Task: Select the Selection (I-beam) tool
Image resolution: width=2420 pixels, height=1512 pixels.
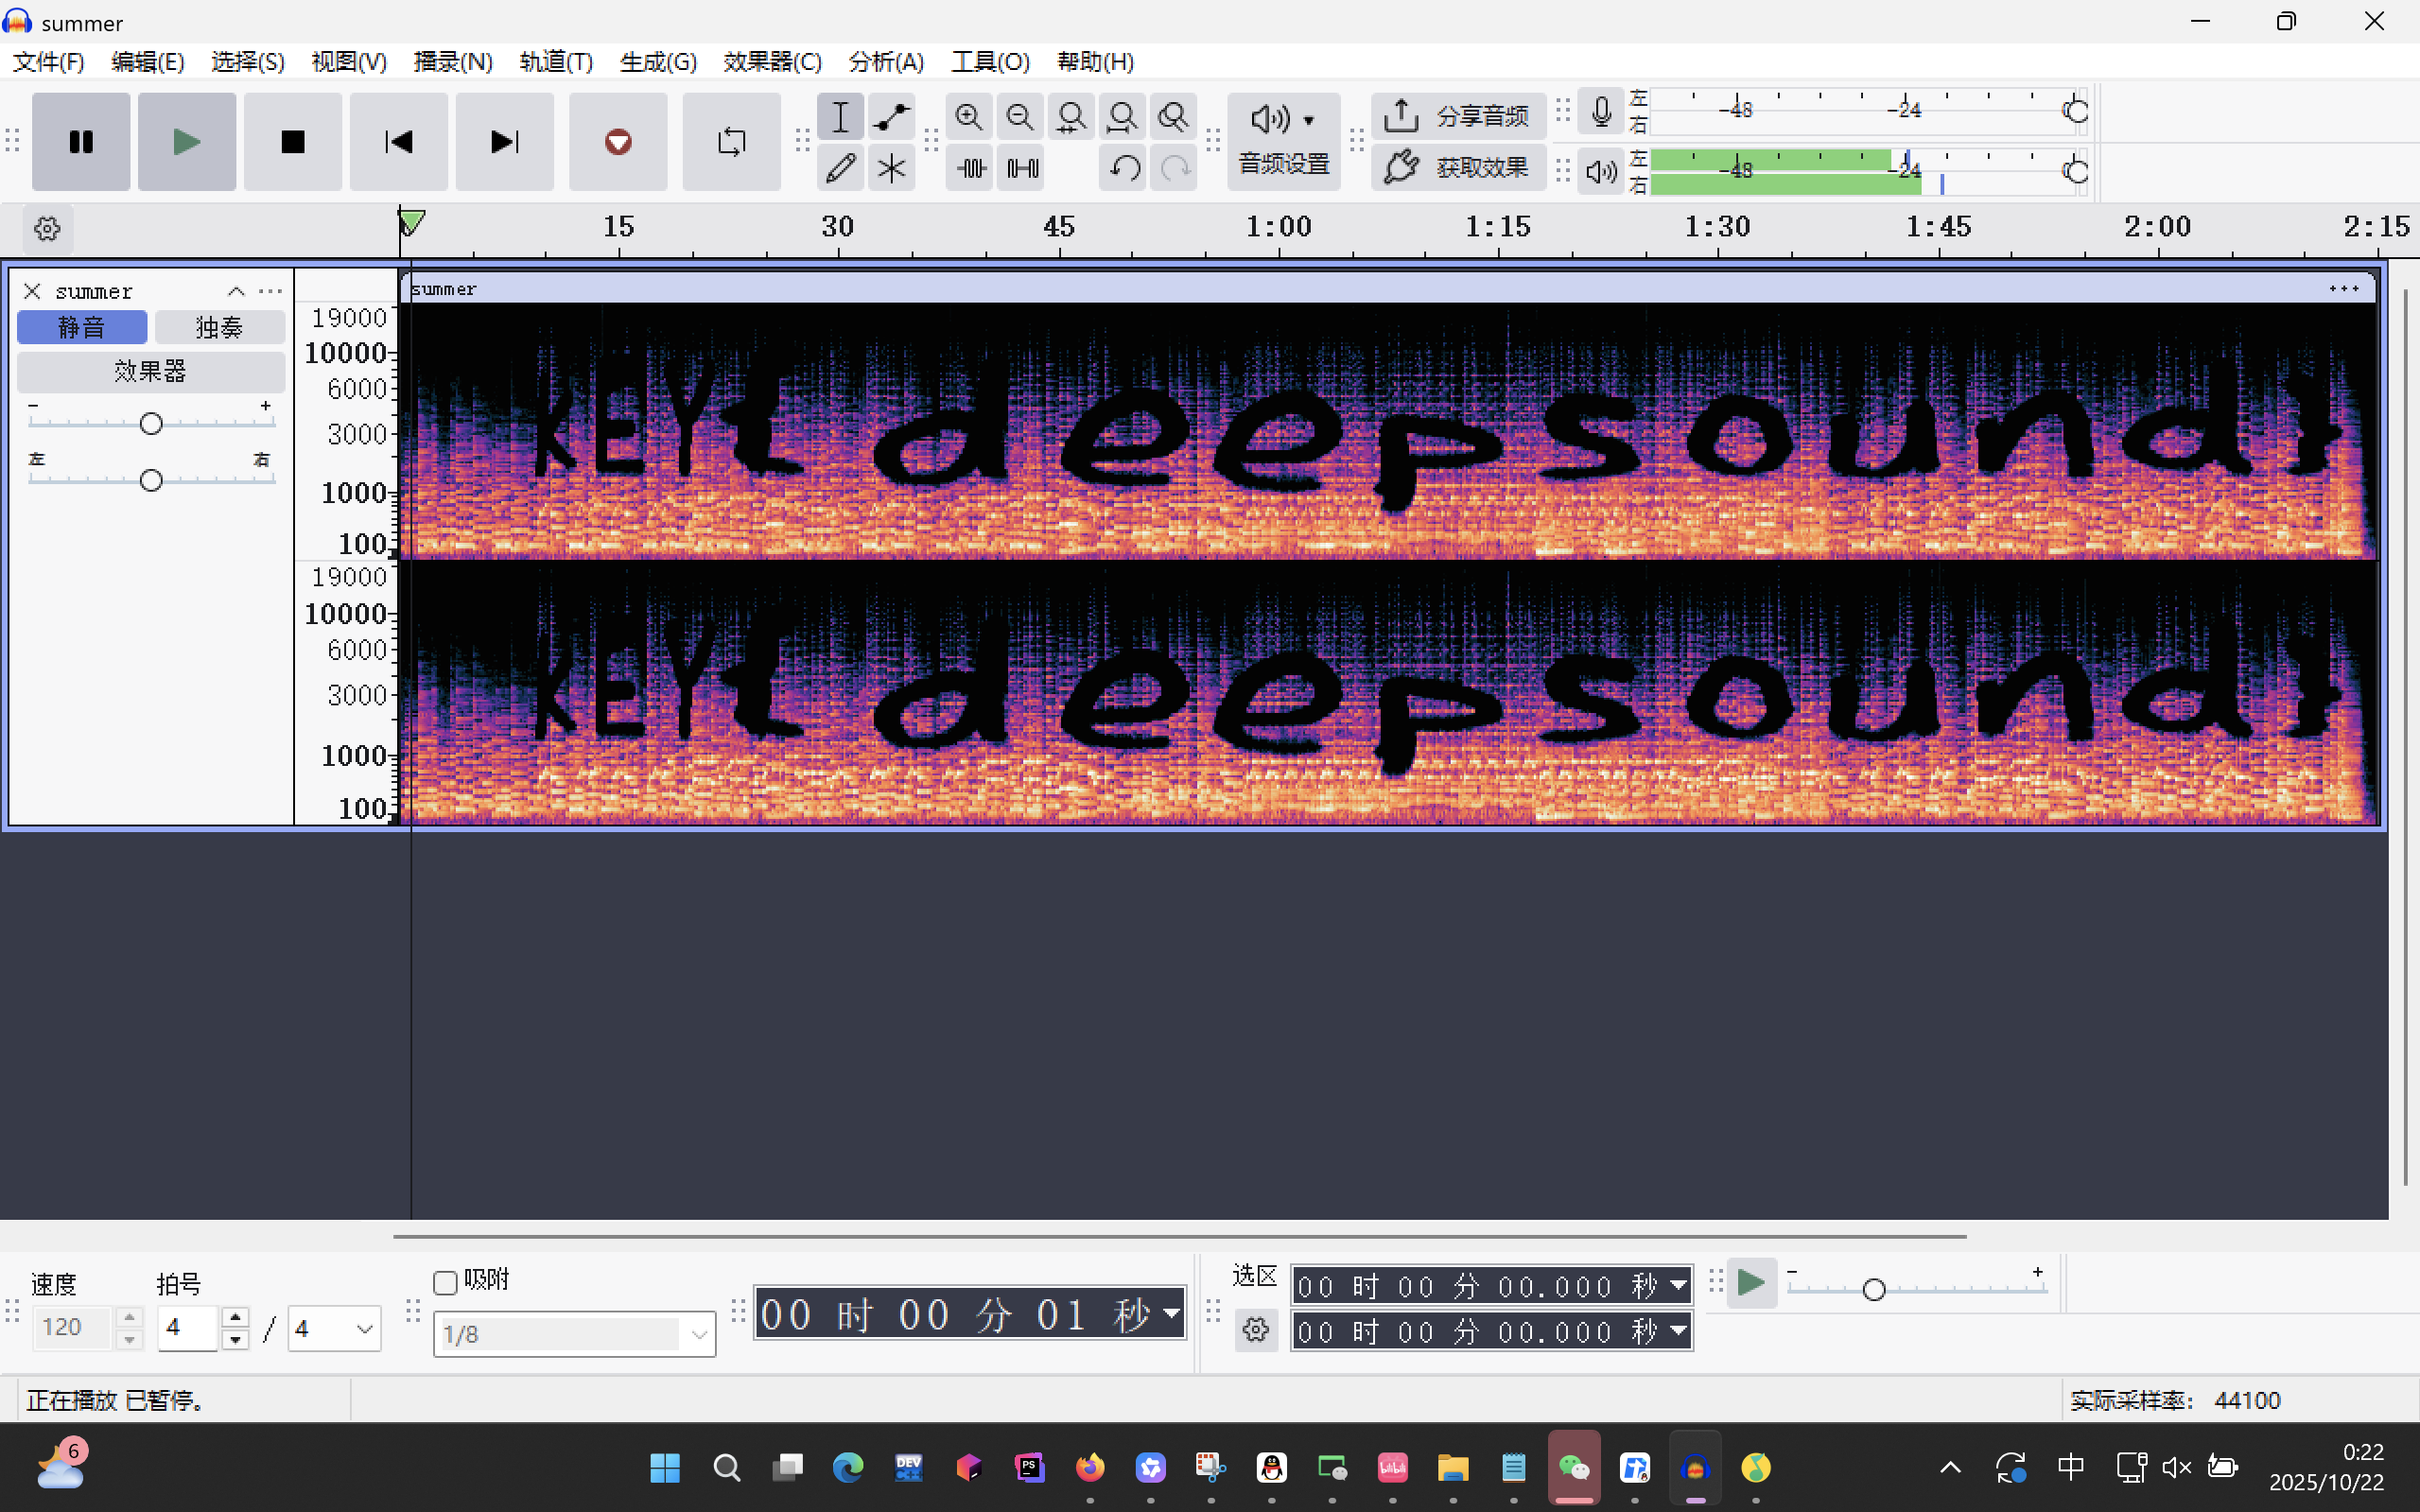Action: [x=840, y=117]
